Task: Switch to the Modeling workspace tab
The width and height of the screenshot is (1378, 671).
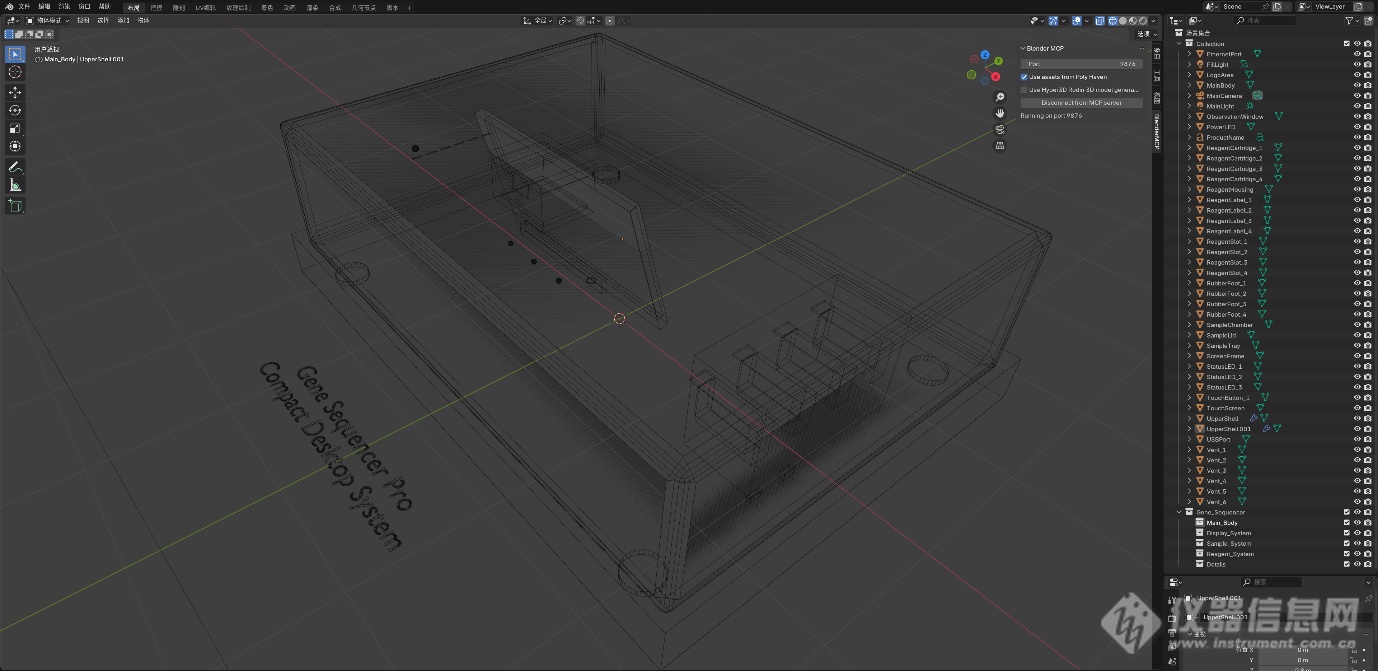Action: 156,6
